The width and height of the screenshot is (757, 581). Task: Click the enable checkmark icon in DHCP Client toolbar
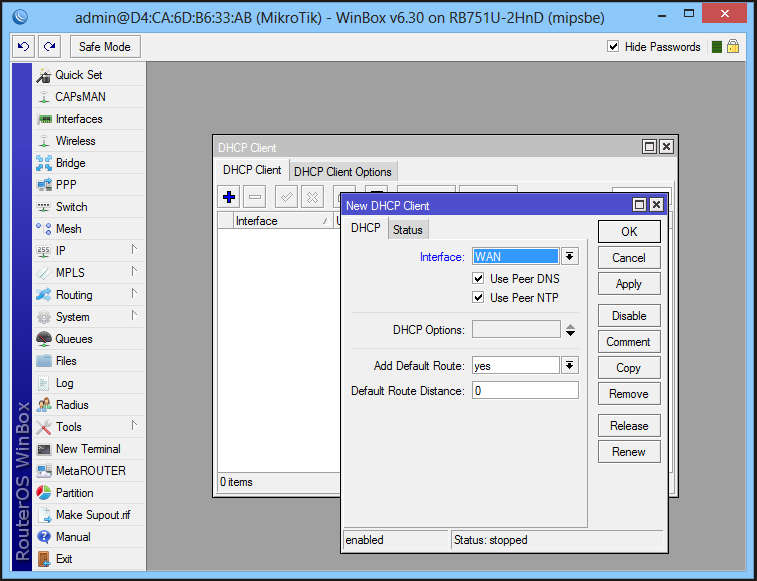286,197
